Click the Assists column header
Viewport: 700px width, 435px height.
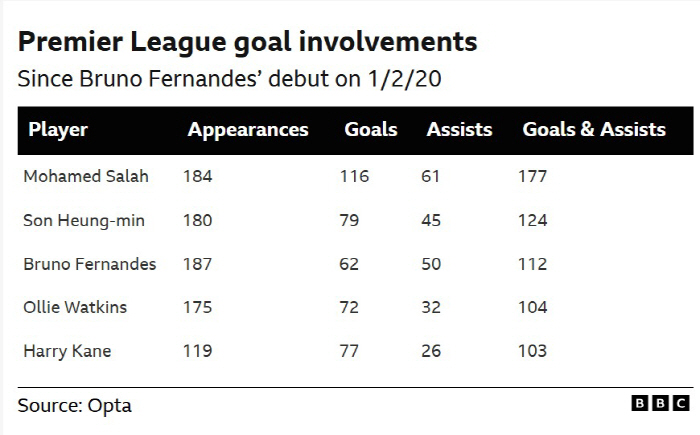[x=459, y=130]
